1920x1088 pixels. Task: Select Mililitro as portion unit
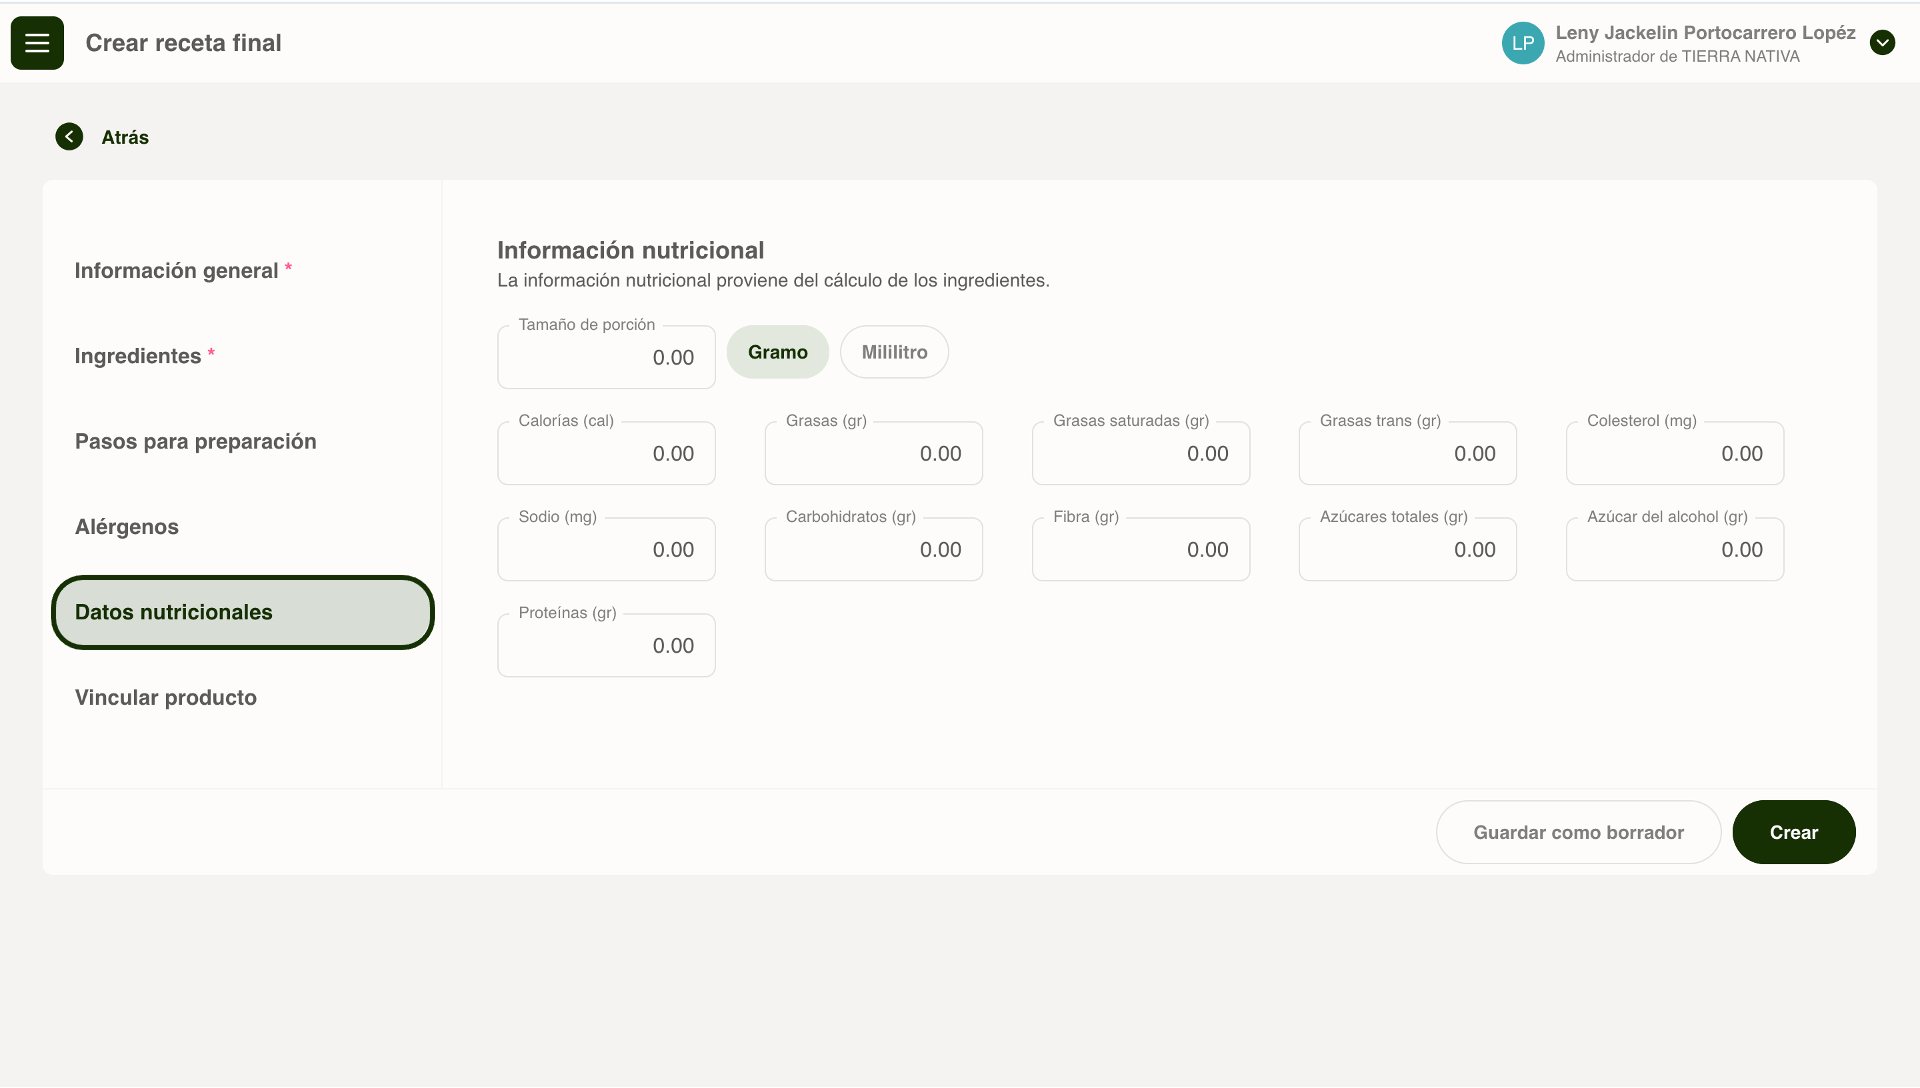click(894, 352)
